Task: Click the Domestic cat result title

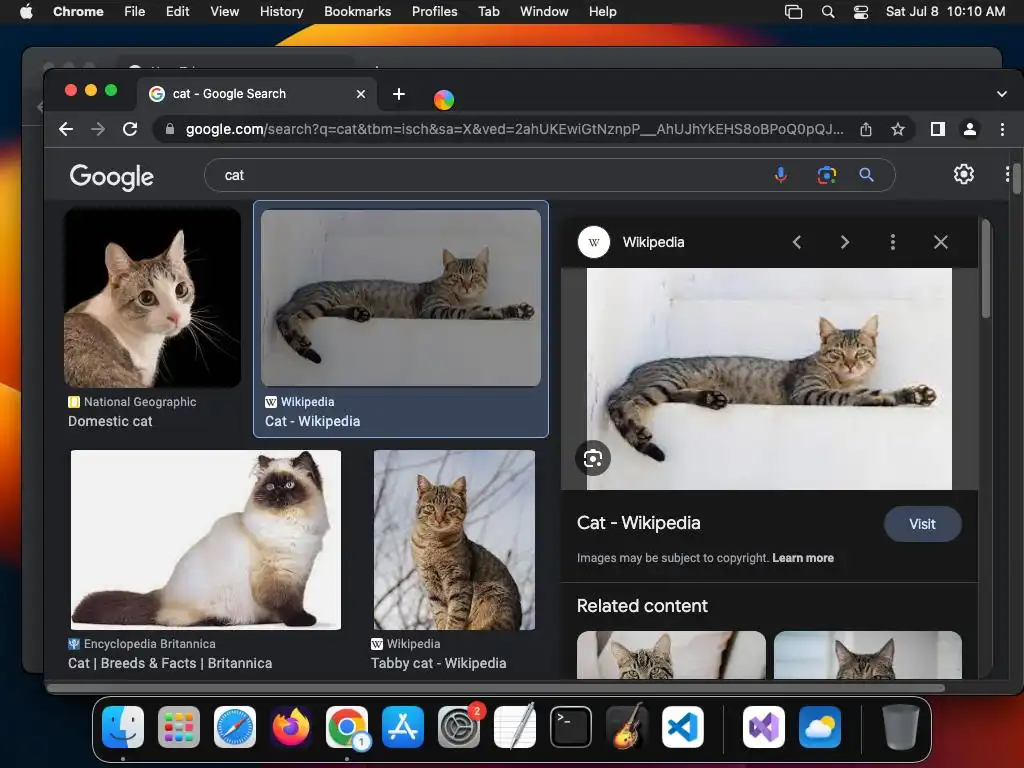Action: pyautogui.click(x=110, y=422)
